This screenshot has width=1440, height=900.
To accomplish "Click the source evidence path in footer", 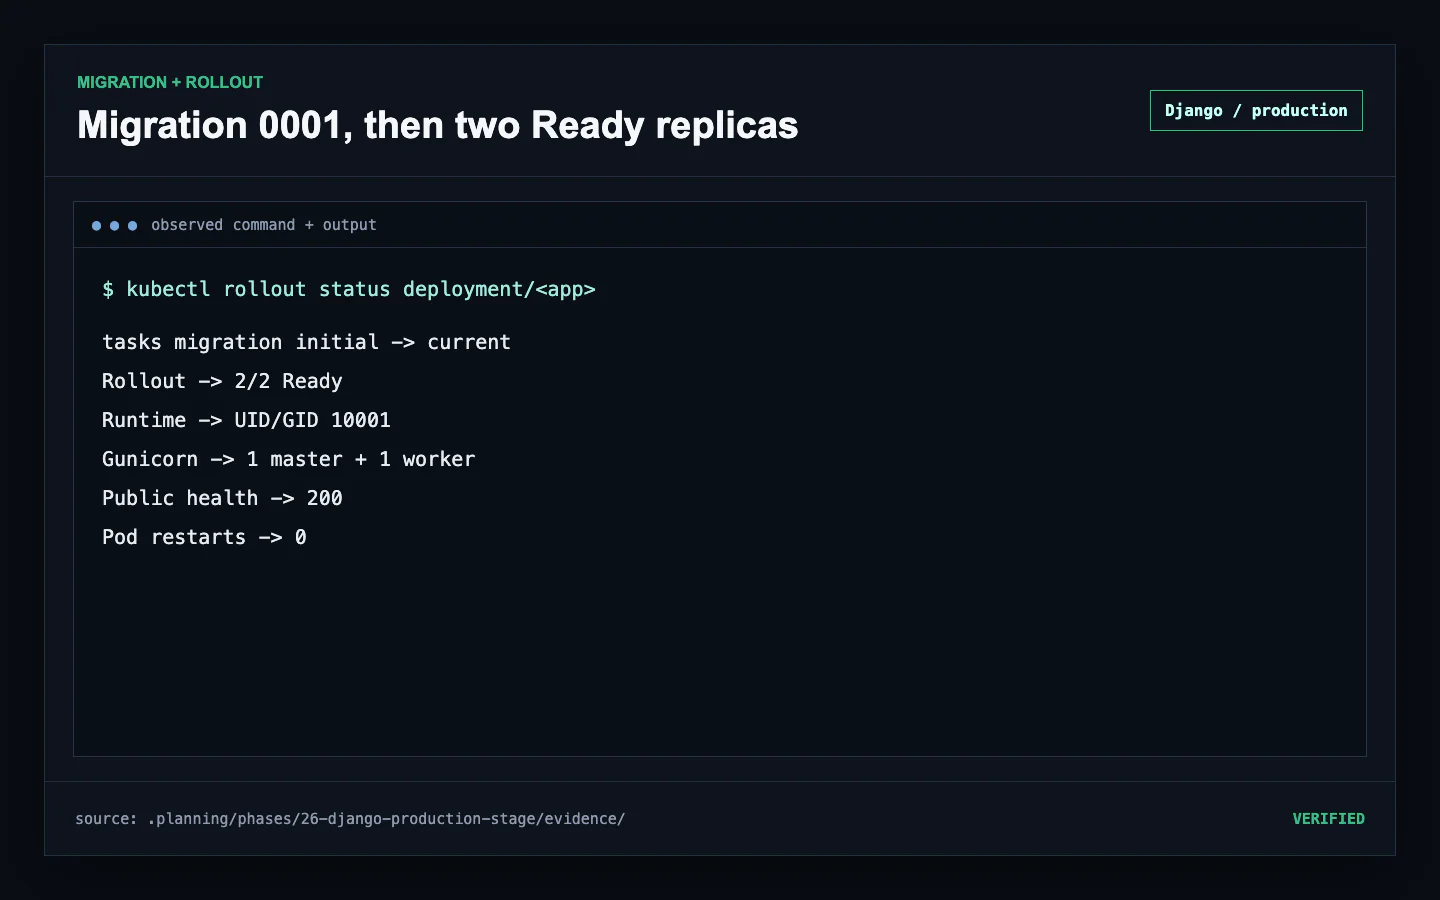I will (x=350, y=819).
